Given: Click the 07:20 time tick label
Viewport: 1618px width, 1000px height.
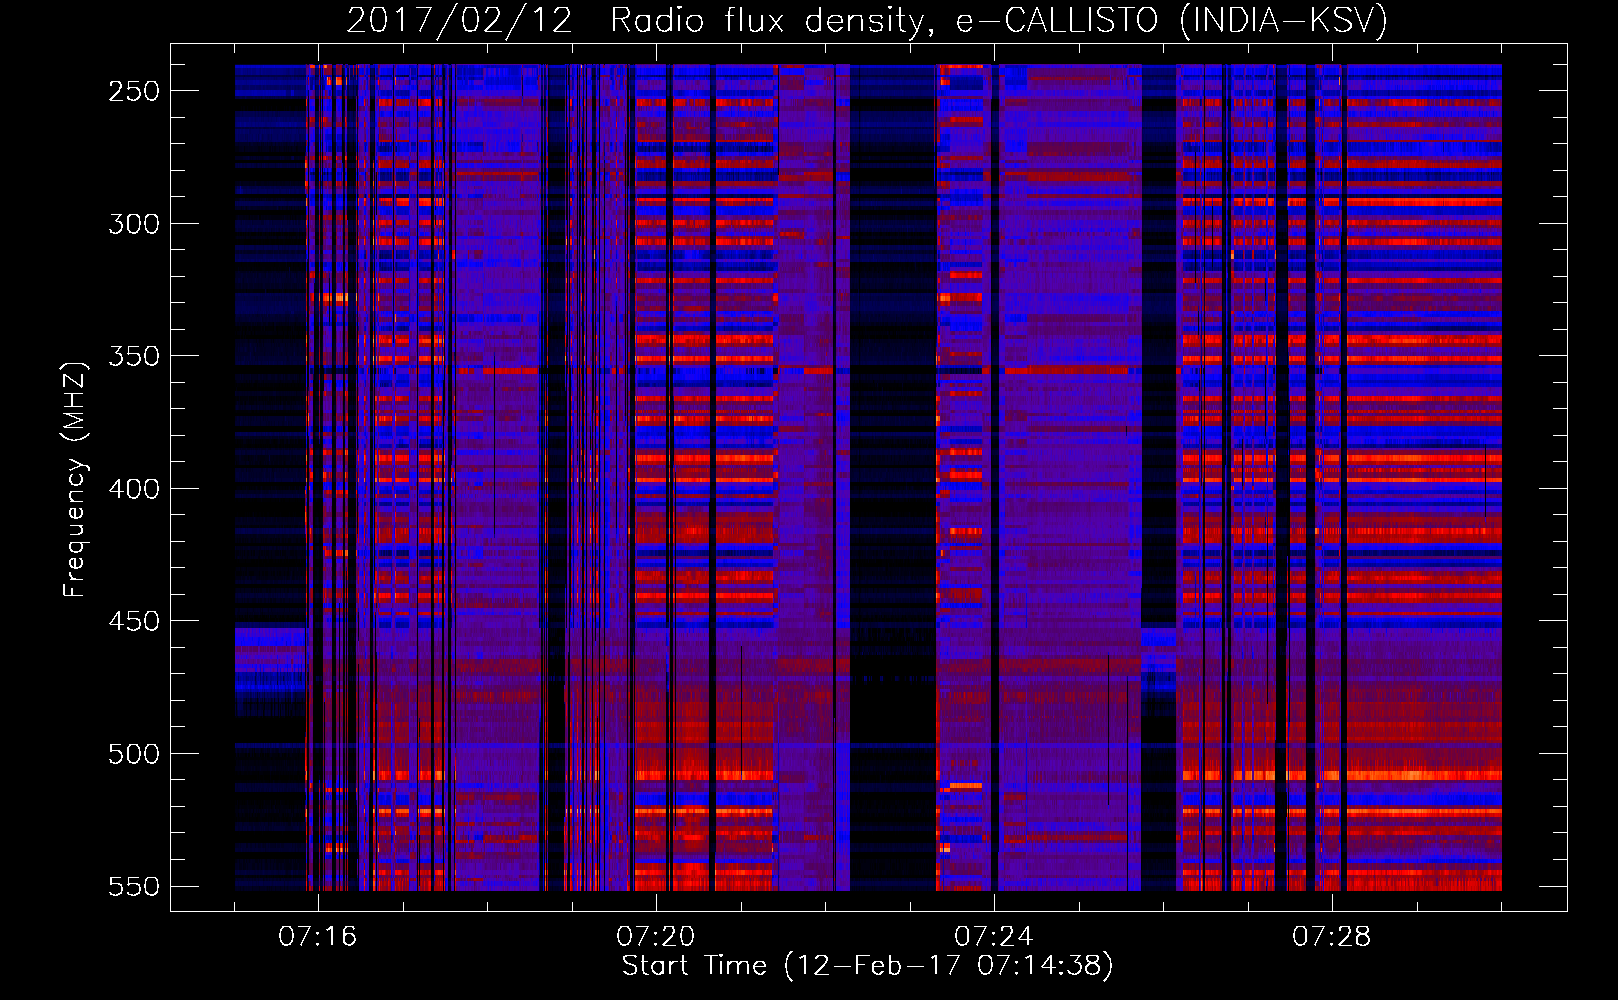Looking at the screenshot, I should pyautogui.click(x=655, y=937).
